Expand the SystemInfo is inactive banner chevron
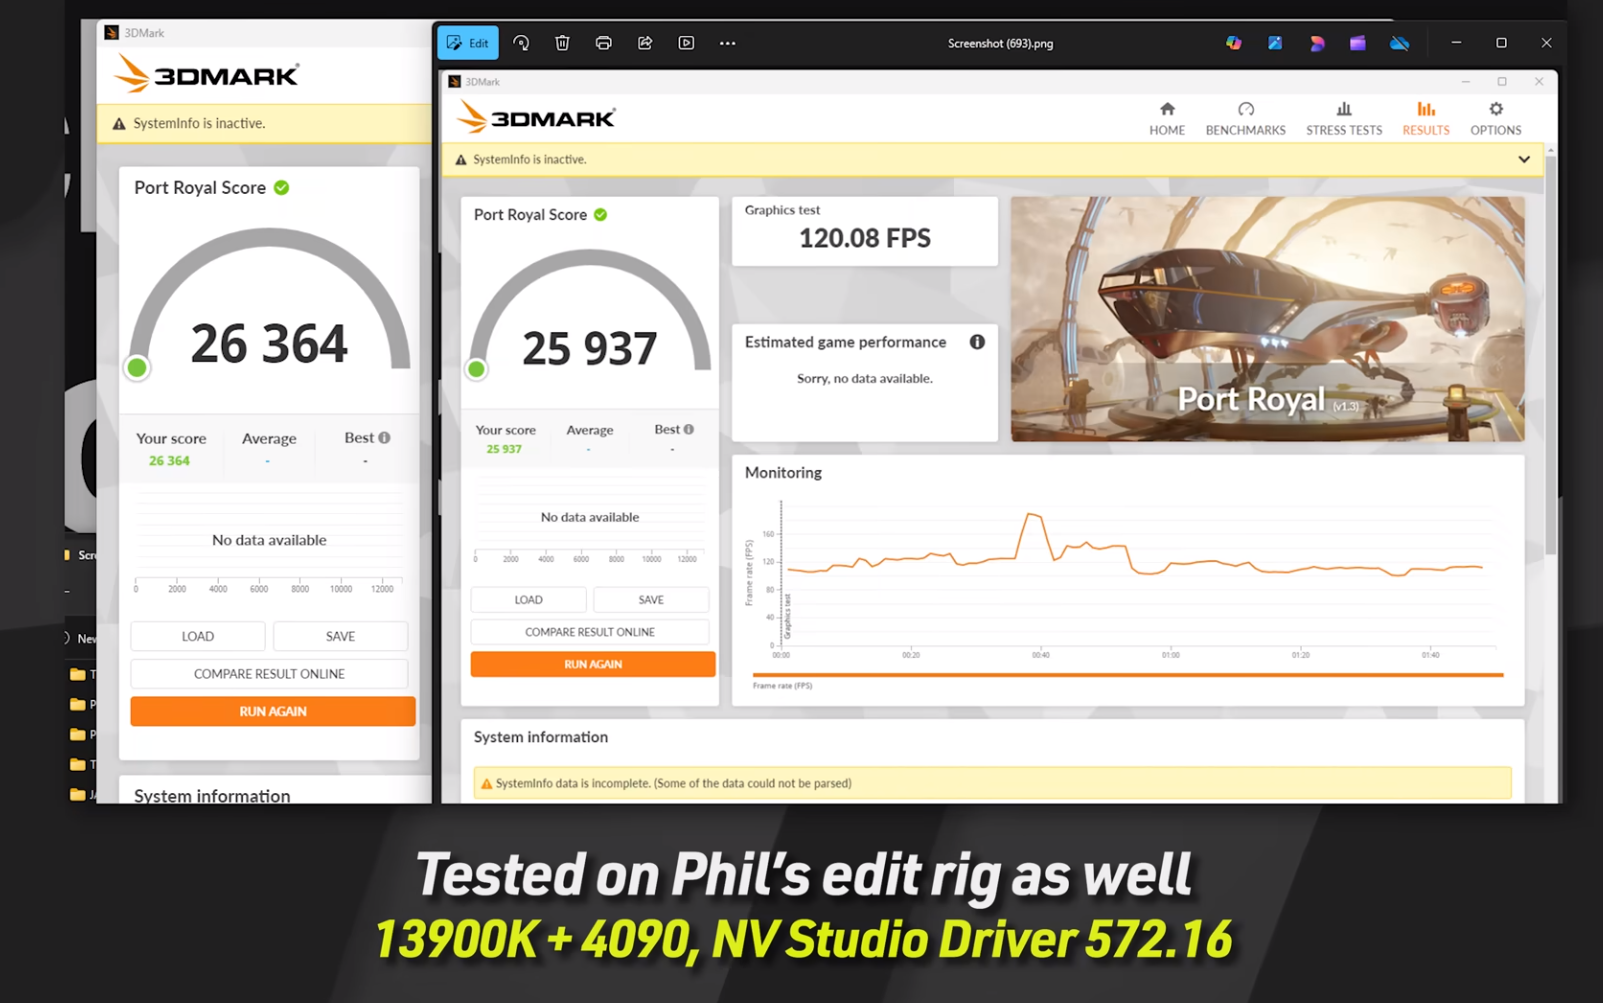1603x1003 pixels. pos(1523,160)
